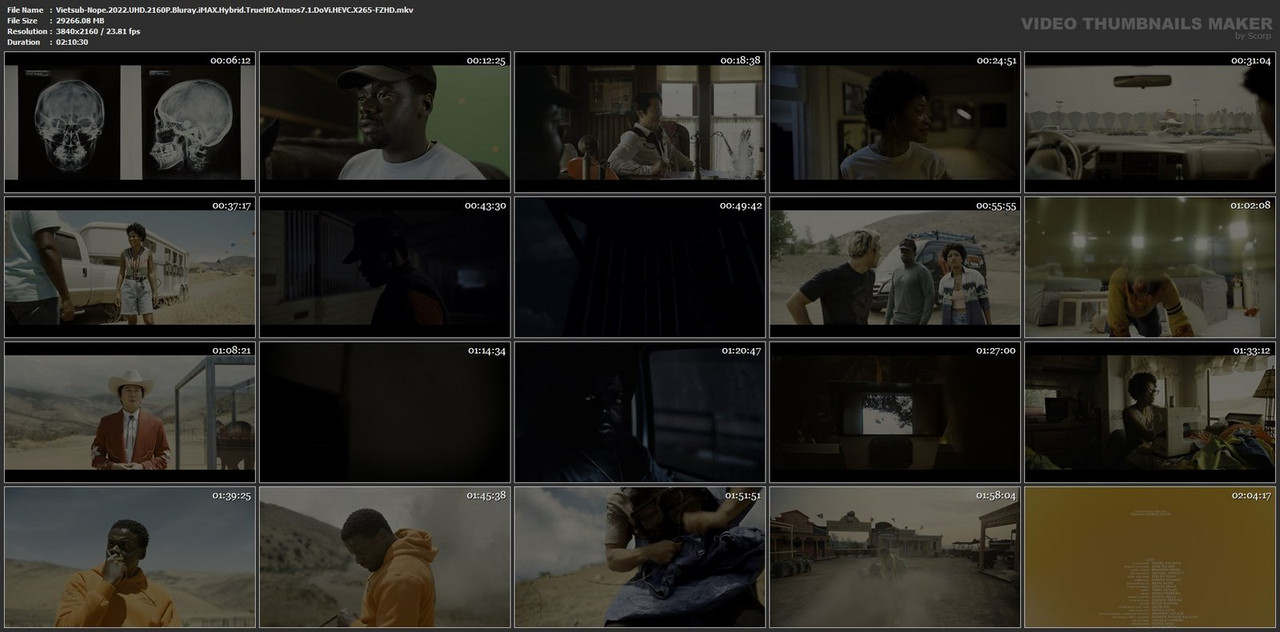Click the kitchen scene thumbnail at 00:18:38
The width and height of the screenshot is (1280, 632).
pyautogui.click(x=640, y=122)
